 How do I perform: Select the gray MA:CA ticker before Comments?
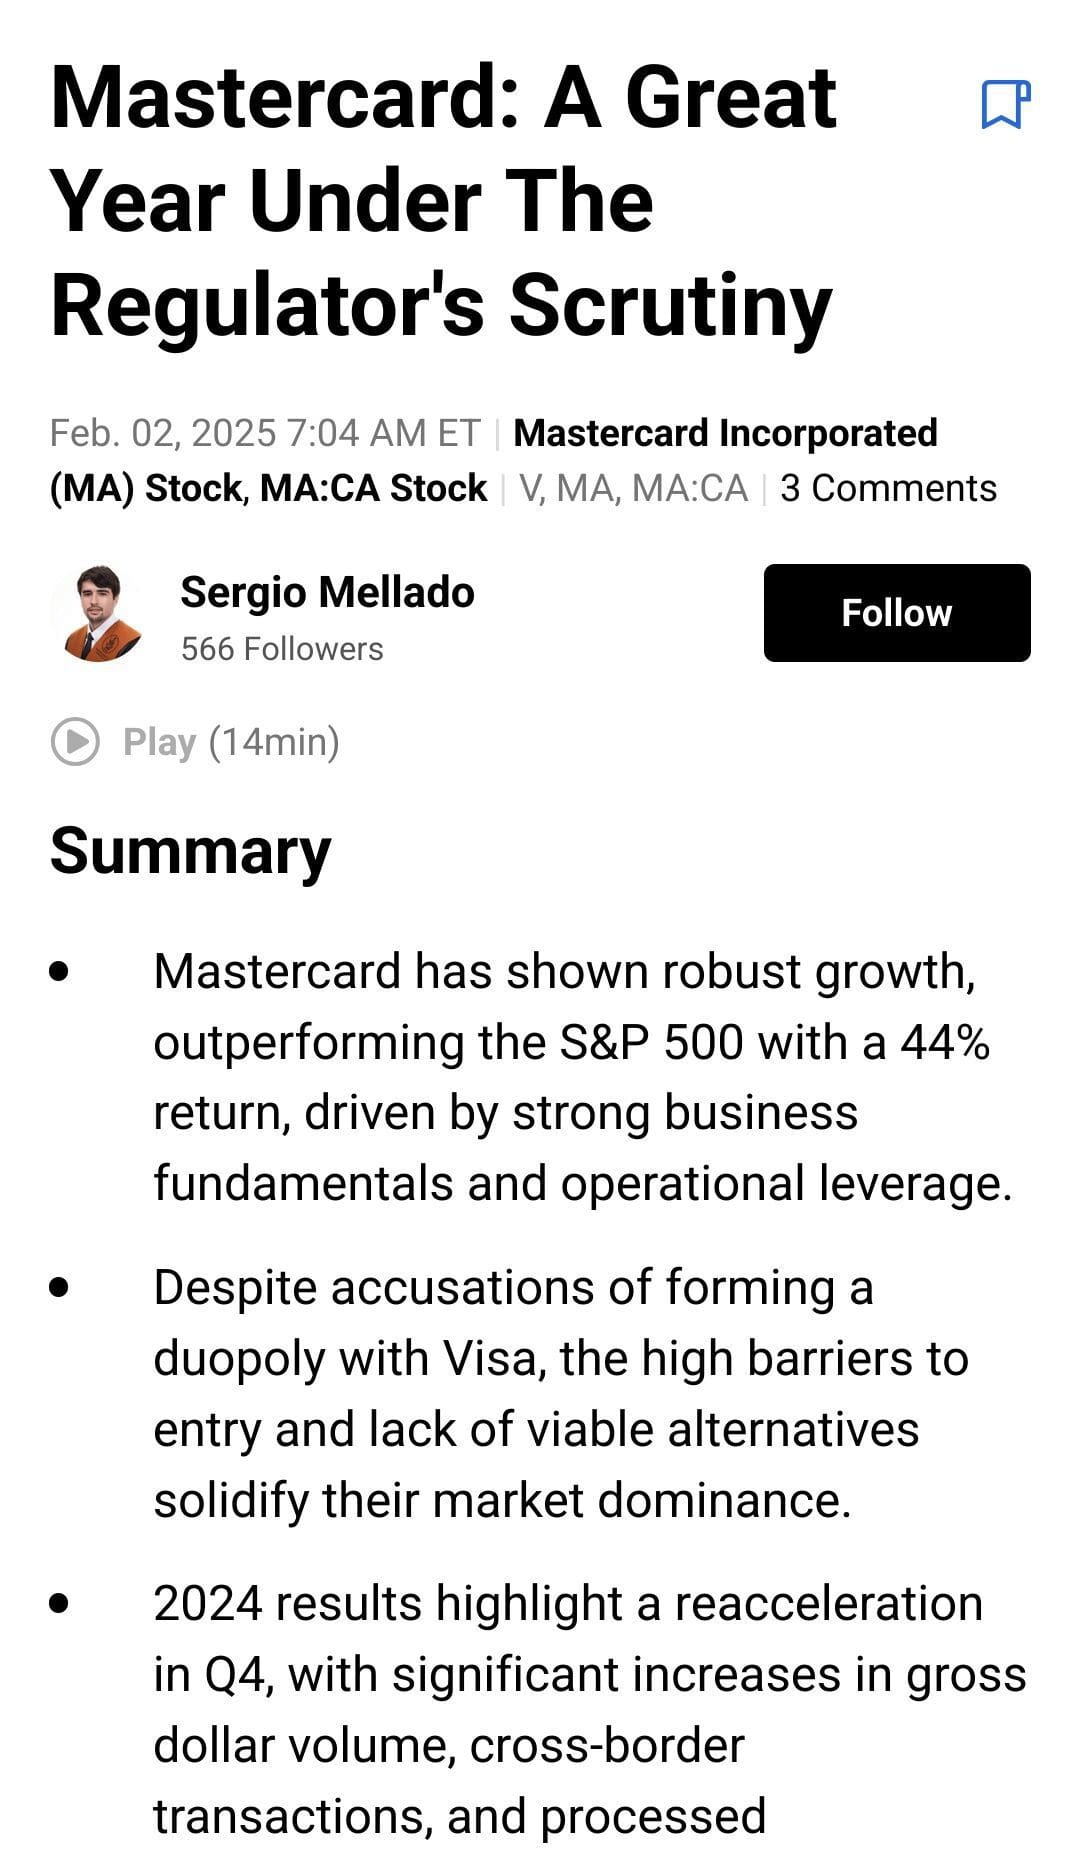click(690, 489)
